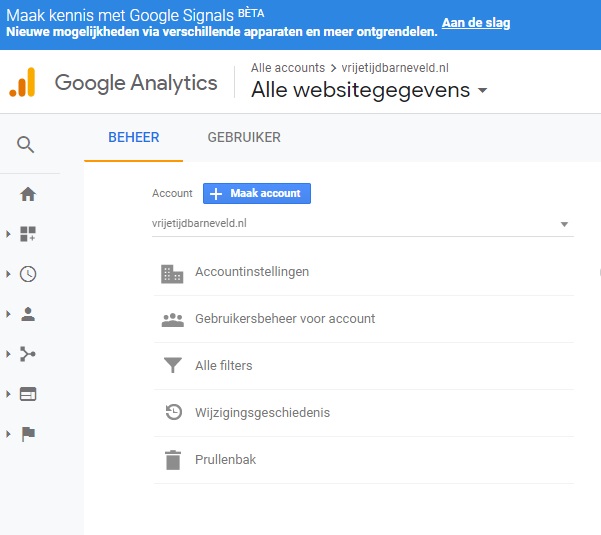The width and height of the screenshot is (601, 535).
Task: Click the Google Analytics title text
Action: click(136, 83)
